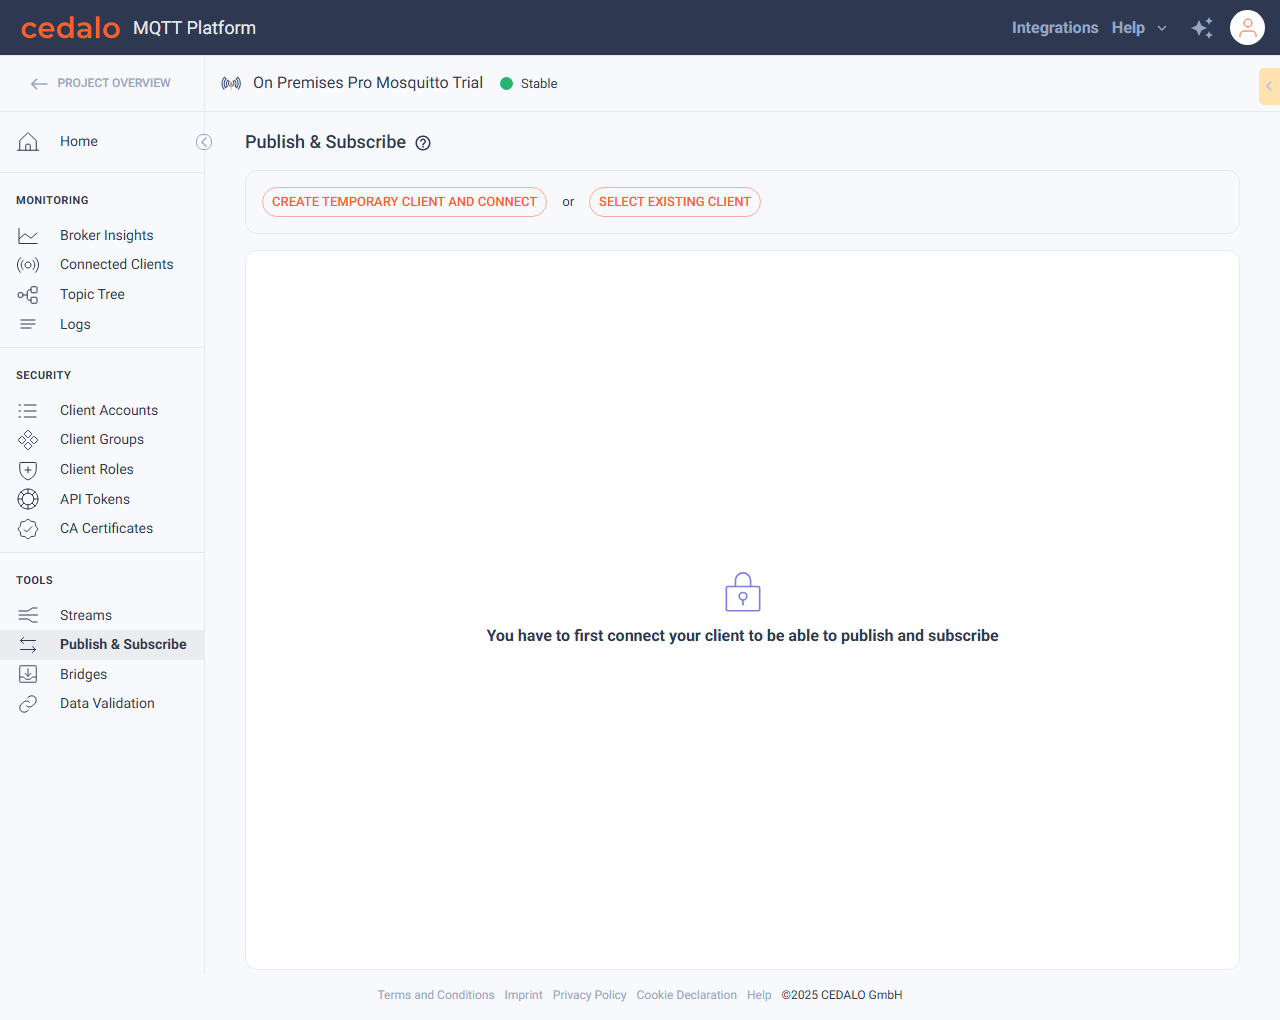Click the Connected Clients signal icon
Screen dimensions: 1280x1020
[28, 265]
